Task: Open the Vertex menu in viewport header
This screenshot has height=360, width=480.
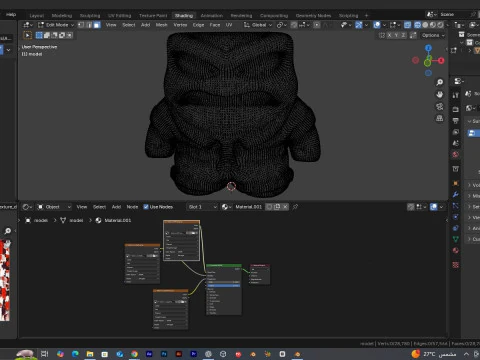Action: 180,25
